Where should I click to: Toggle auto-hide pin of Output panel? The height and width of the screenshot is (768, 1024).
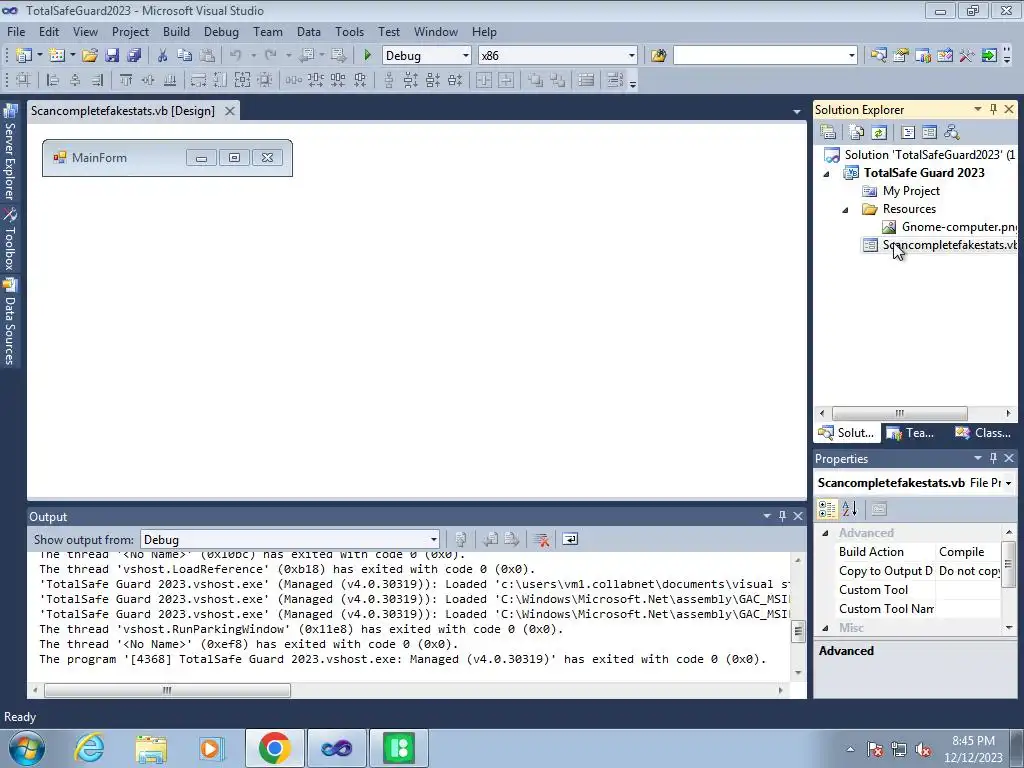click(782, 516)
